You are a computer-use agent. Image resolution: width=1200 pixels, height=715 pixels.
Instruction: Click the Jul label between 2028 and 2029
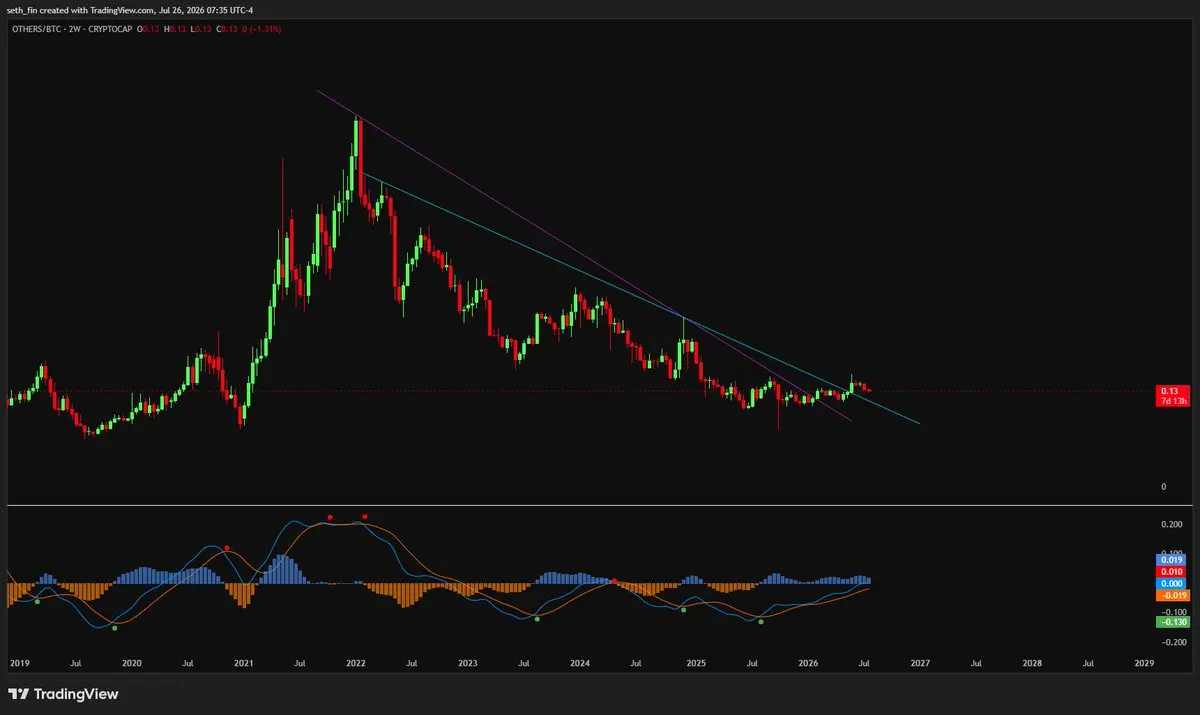click(x=1088, y=663)
